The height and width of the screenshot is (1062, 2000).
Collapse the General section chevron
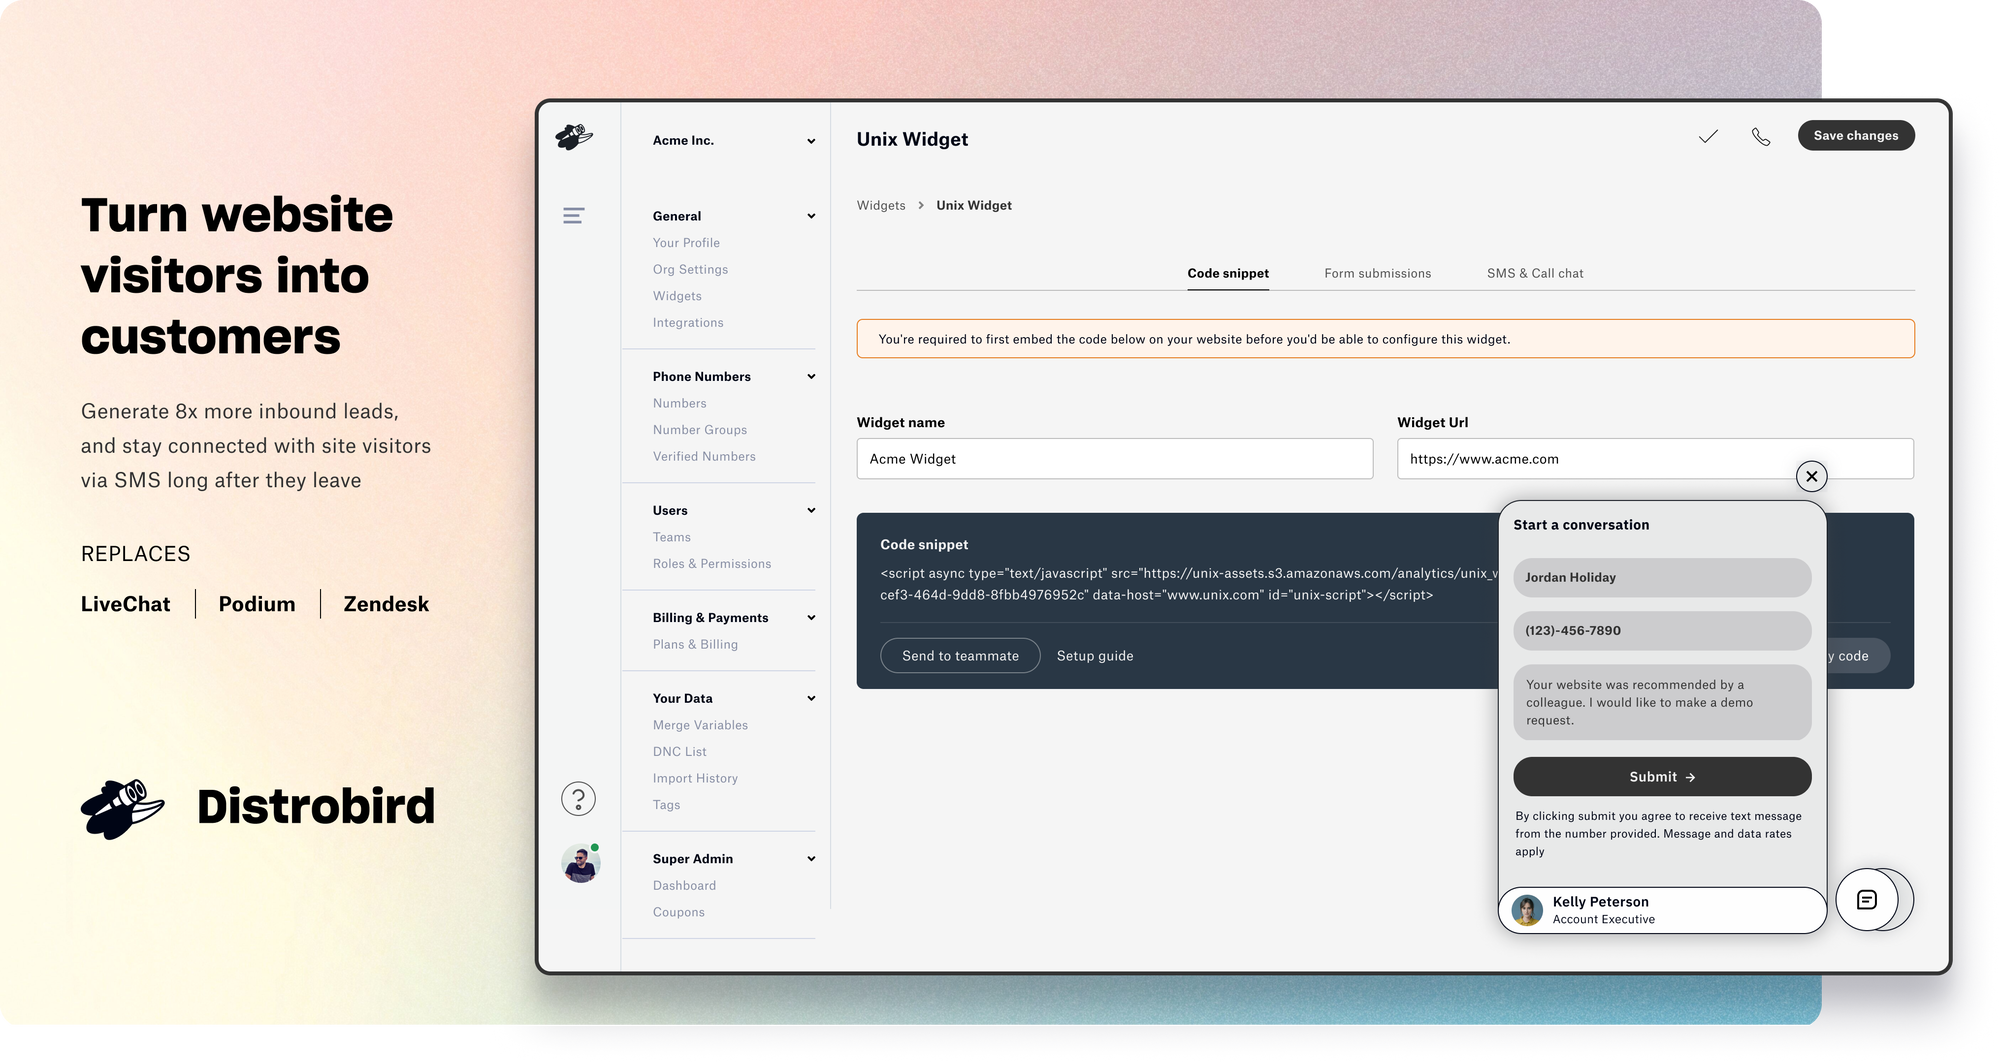point(811,216)
